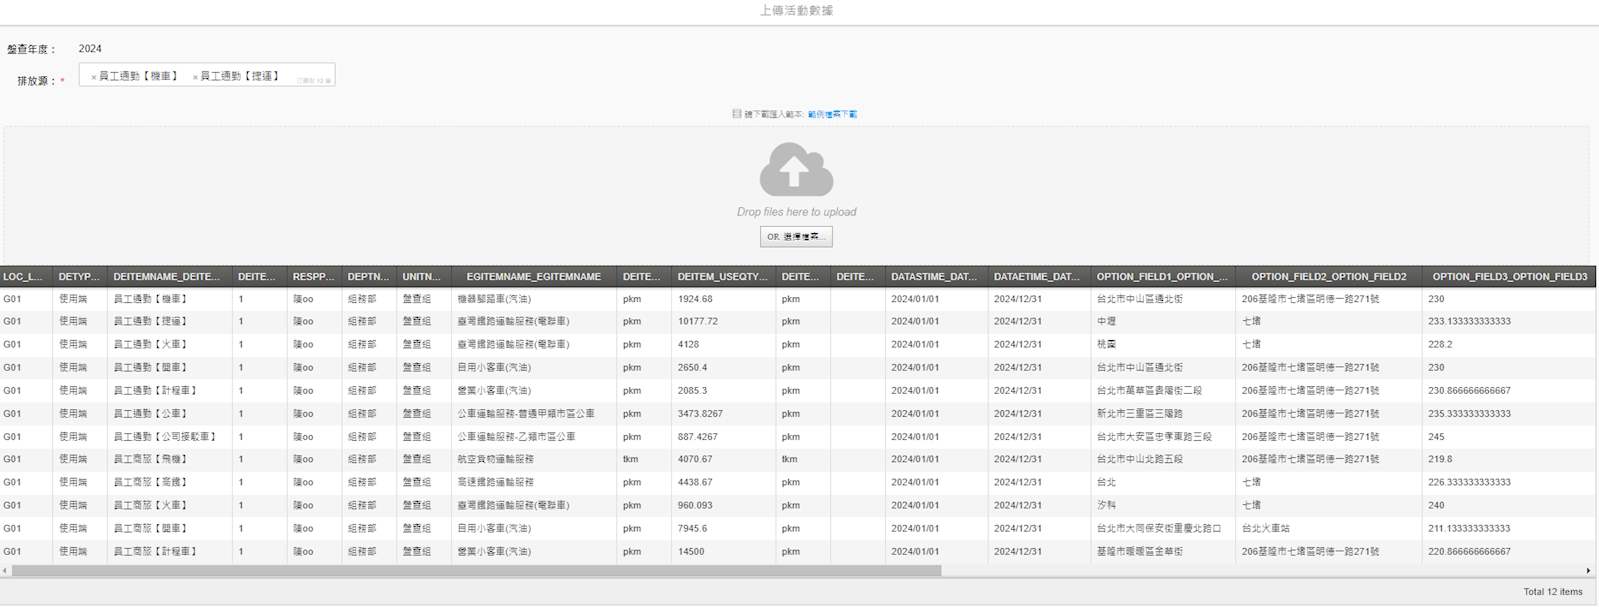Click the drop files upload area text
The image size is (1599, 607).
(796, 212)
